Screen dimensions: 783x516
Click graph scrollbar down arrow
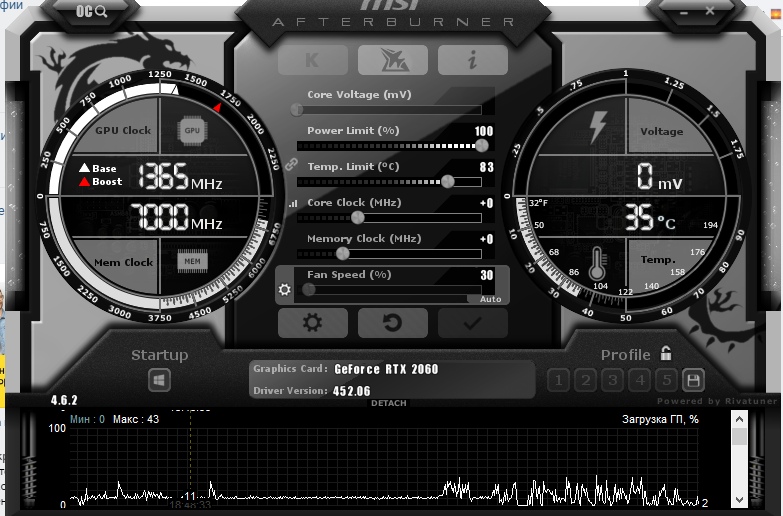tap(740, 500)
